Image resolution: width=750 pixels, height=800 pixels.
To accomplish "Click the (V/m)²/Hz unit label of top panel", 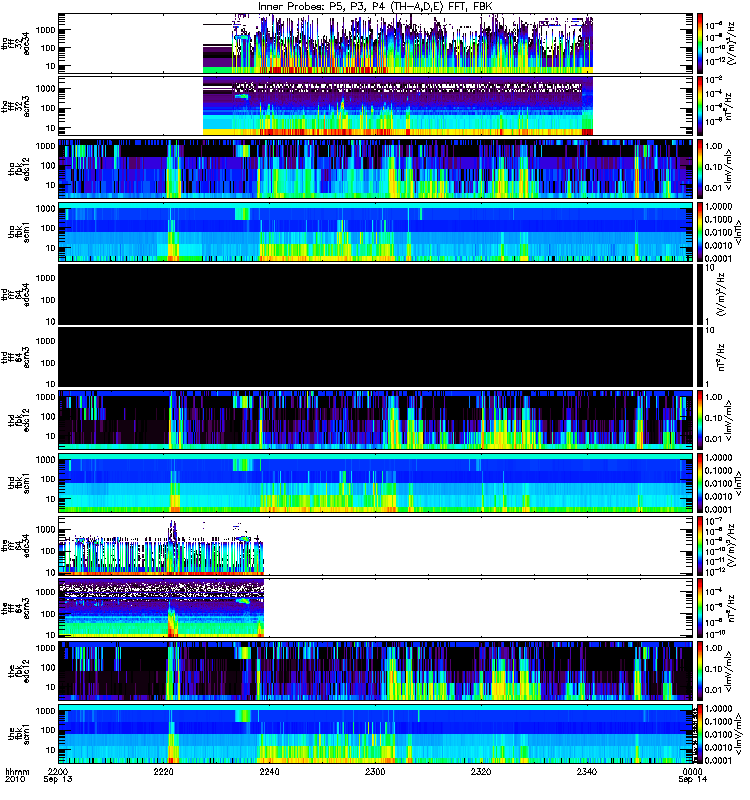I will 731,43.
